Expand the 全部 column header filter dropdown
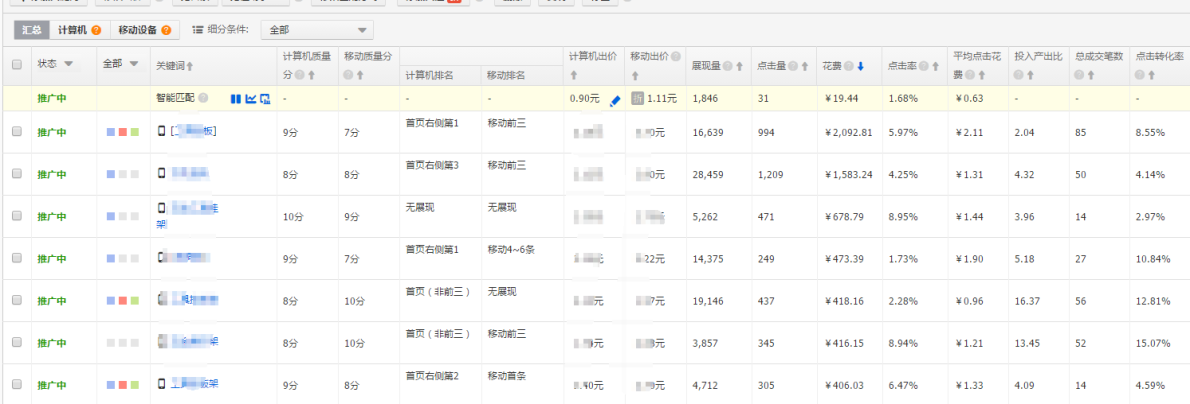The height and width of the screenshot is (404, 1190). pyautogui.click(x=134, y=65)
